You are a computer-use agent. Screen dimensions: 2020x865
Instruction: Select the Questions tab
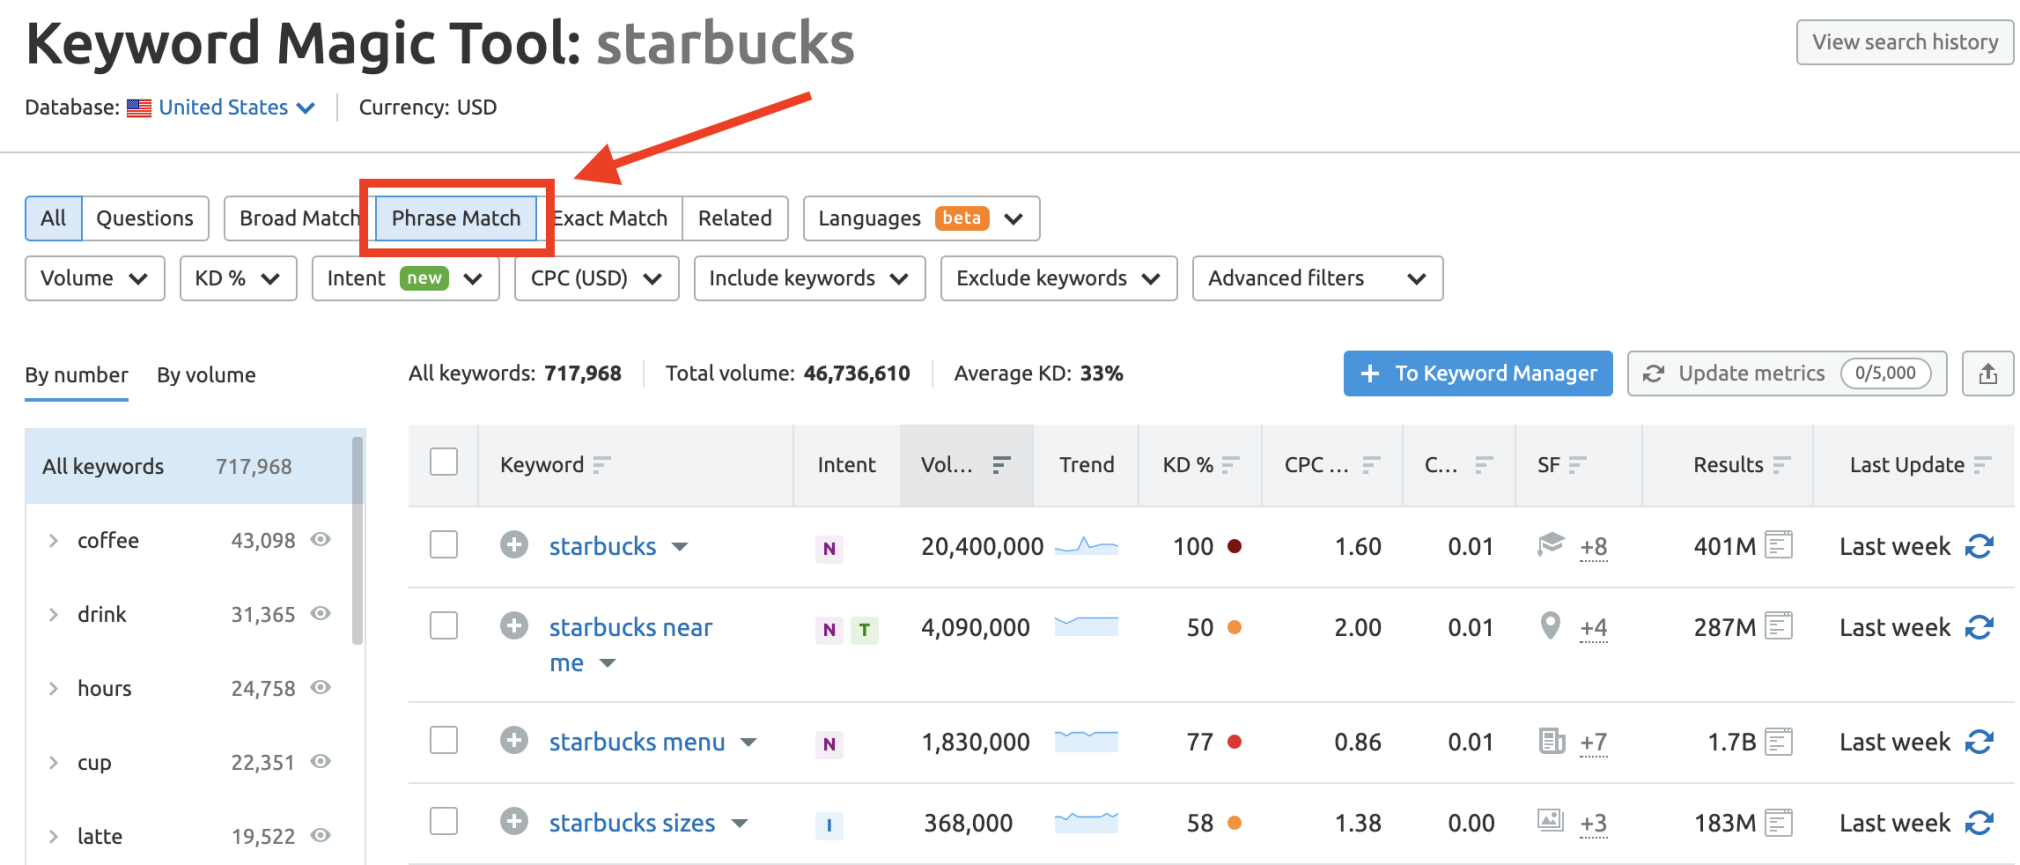[x=145, y=218]
